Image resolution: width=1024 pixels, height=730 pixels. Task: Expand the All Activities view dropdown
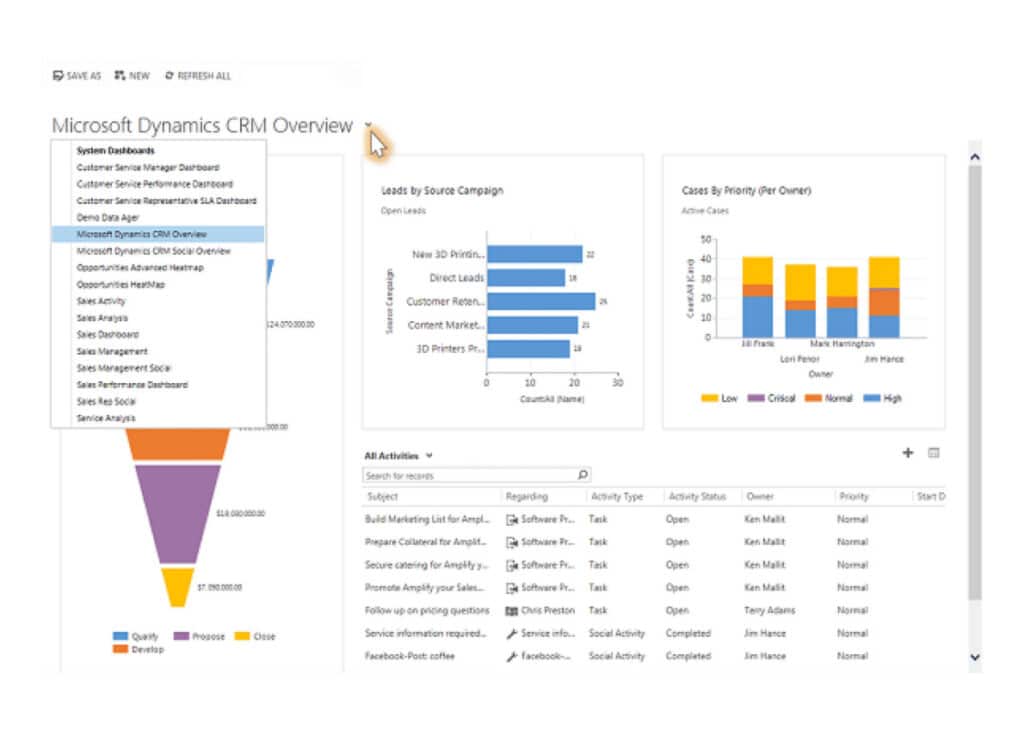(429, 456)
